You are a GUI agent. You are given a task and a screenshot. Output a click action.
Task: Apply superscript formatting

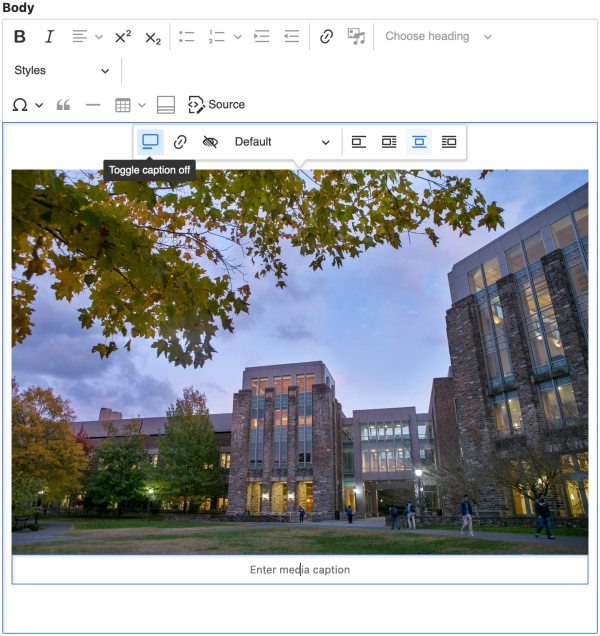point(123,37)
